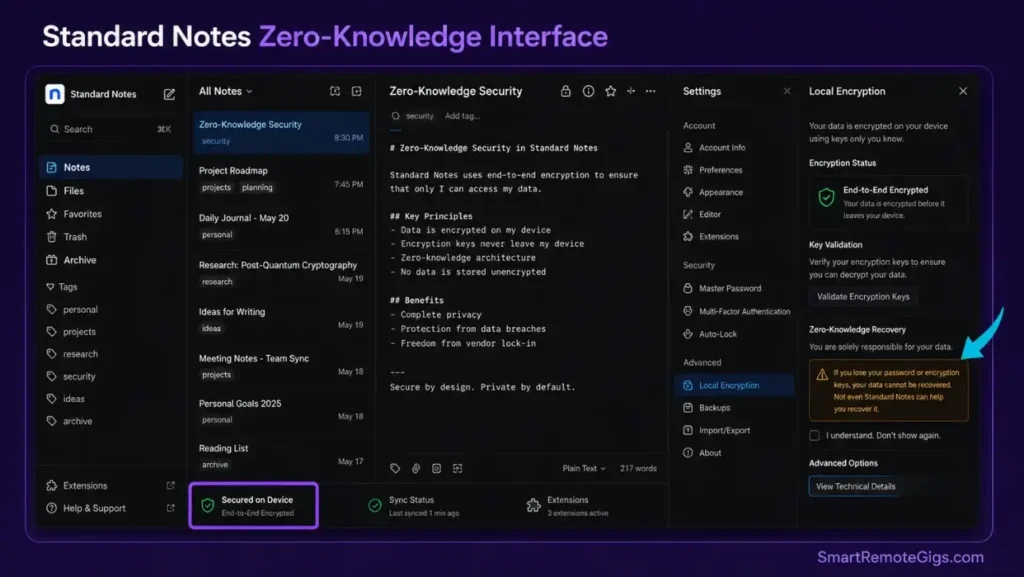
Task: Open Backups settings
Action: coord(707,407)
